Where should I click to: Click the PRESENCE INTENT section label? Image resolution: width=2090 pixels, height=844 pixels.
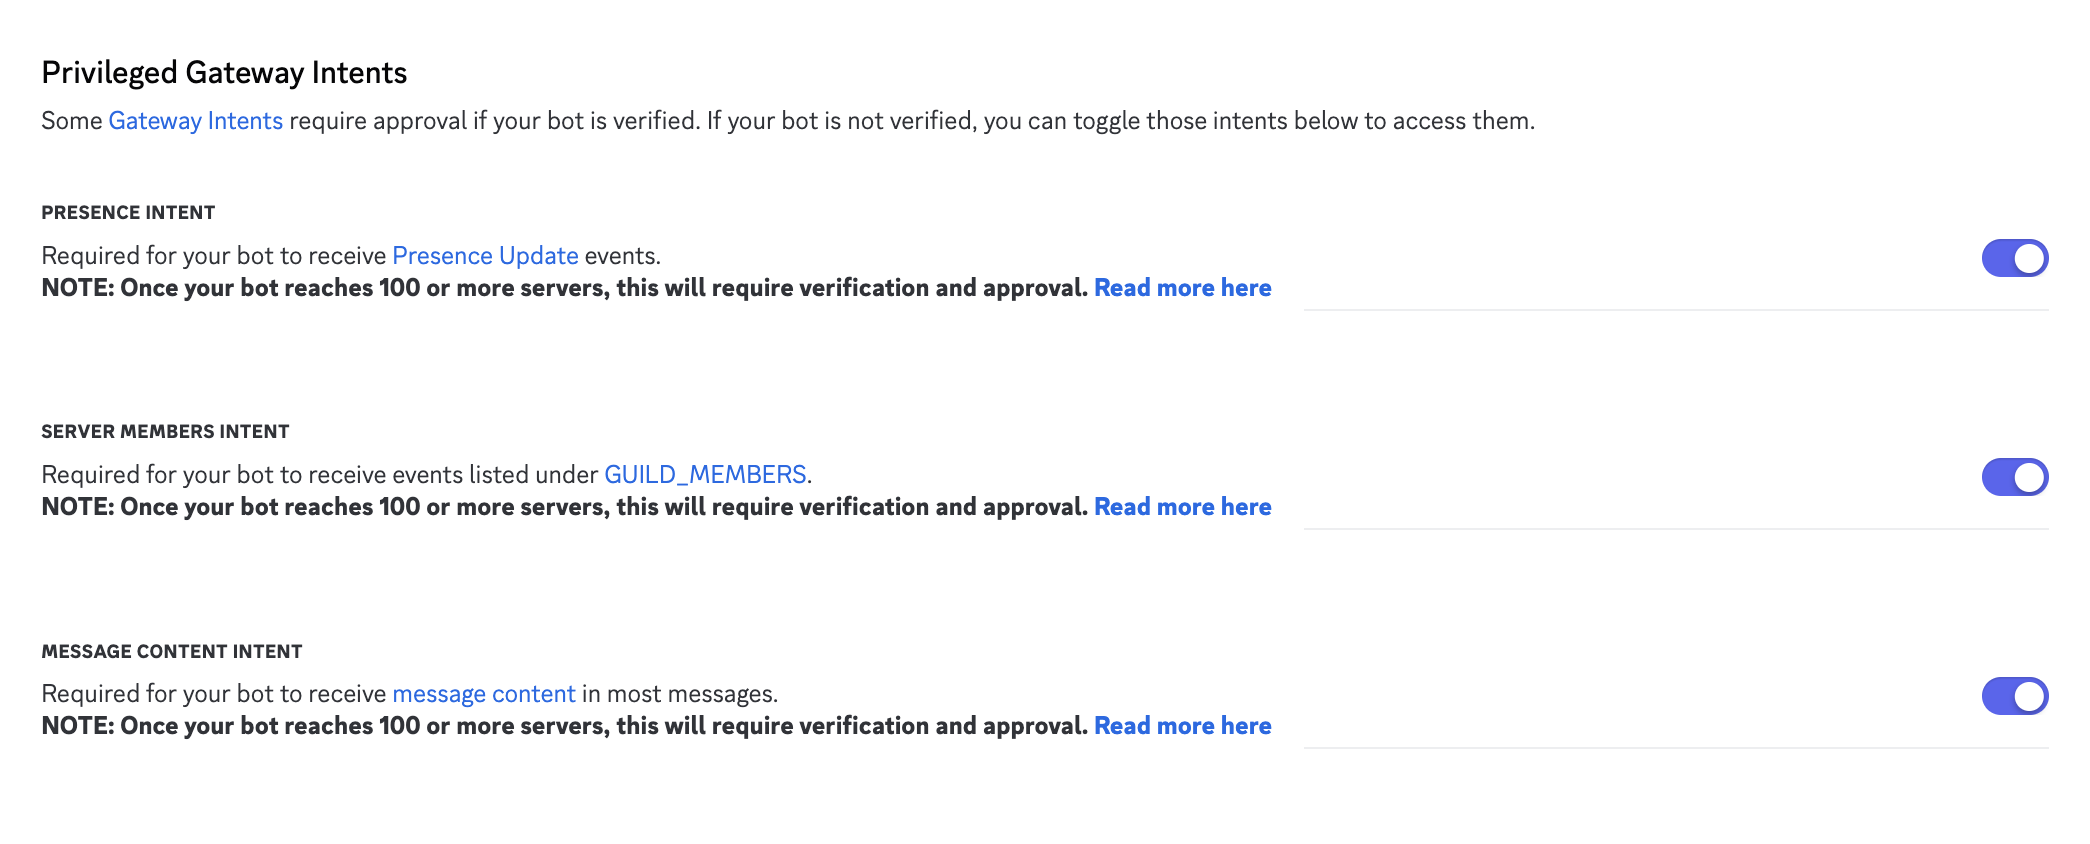(128, 213)
